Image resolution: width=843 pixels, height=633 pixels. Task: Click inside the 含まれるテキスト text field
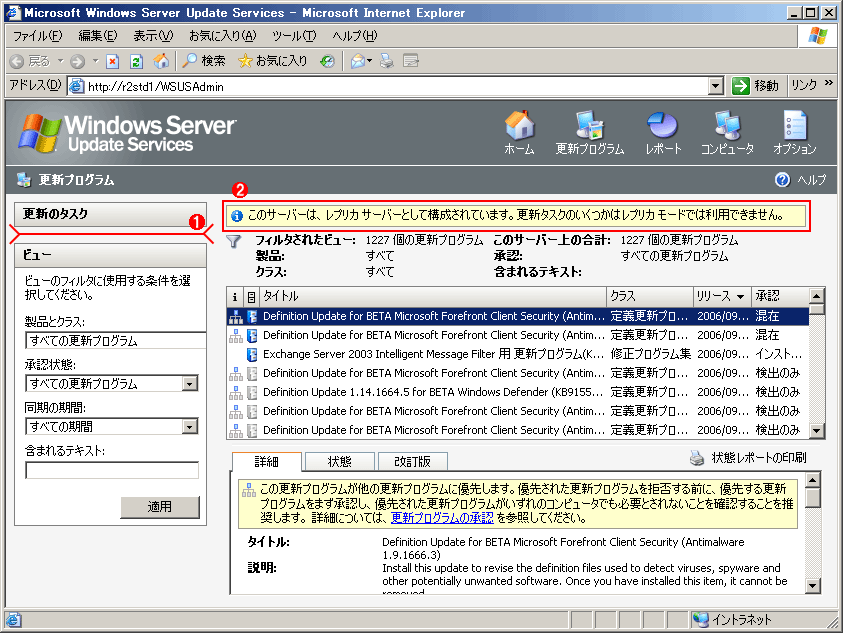click(x=112, y=470)
